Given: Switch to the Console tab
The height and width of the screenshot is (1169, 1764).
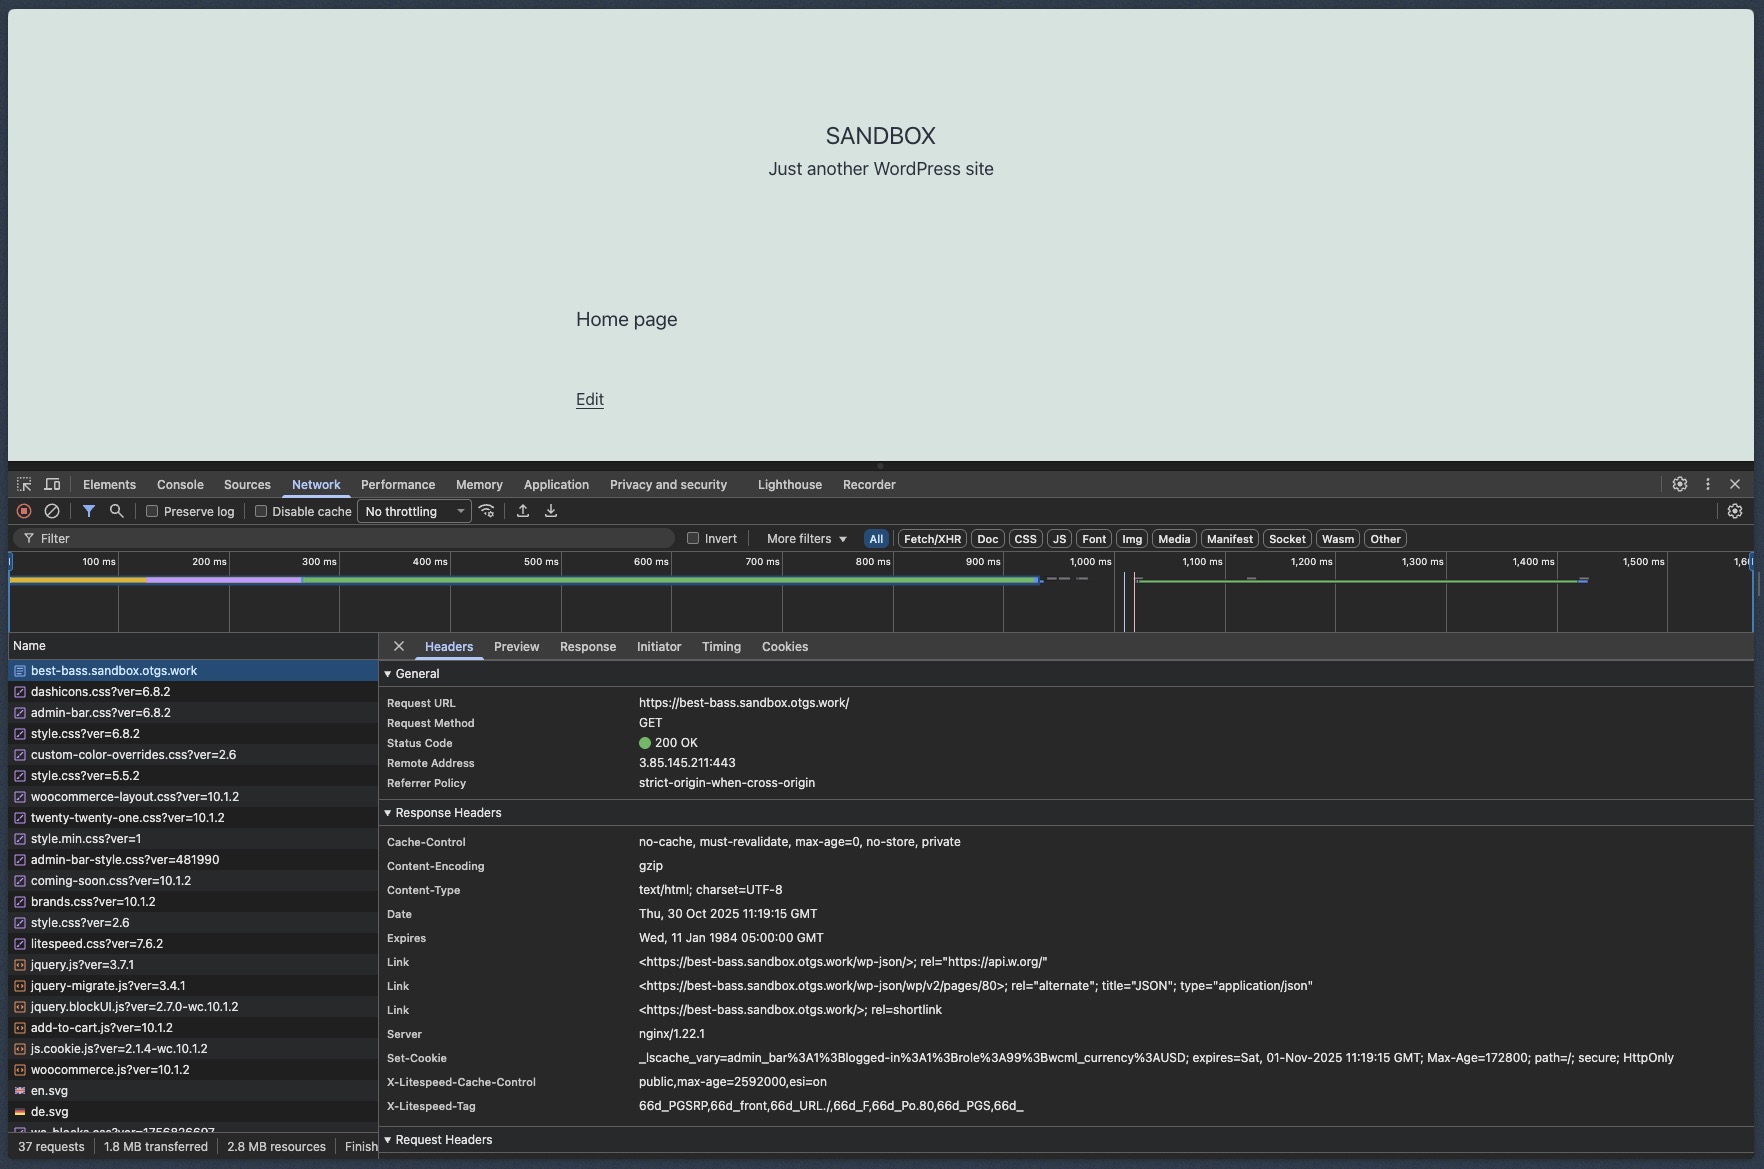Looking at the screenshot, I should (180, 485).
